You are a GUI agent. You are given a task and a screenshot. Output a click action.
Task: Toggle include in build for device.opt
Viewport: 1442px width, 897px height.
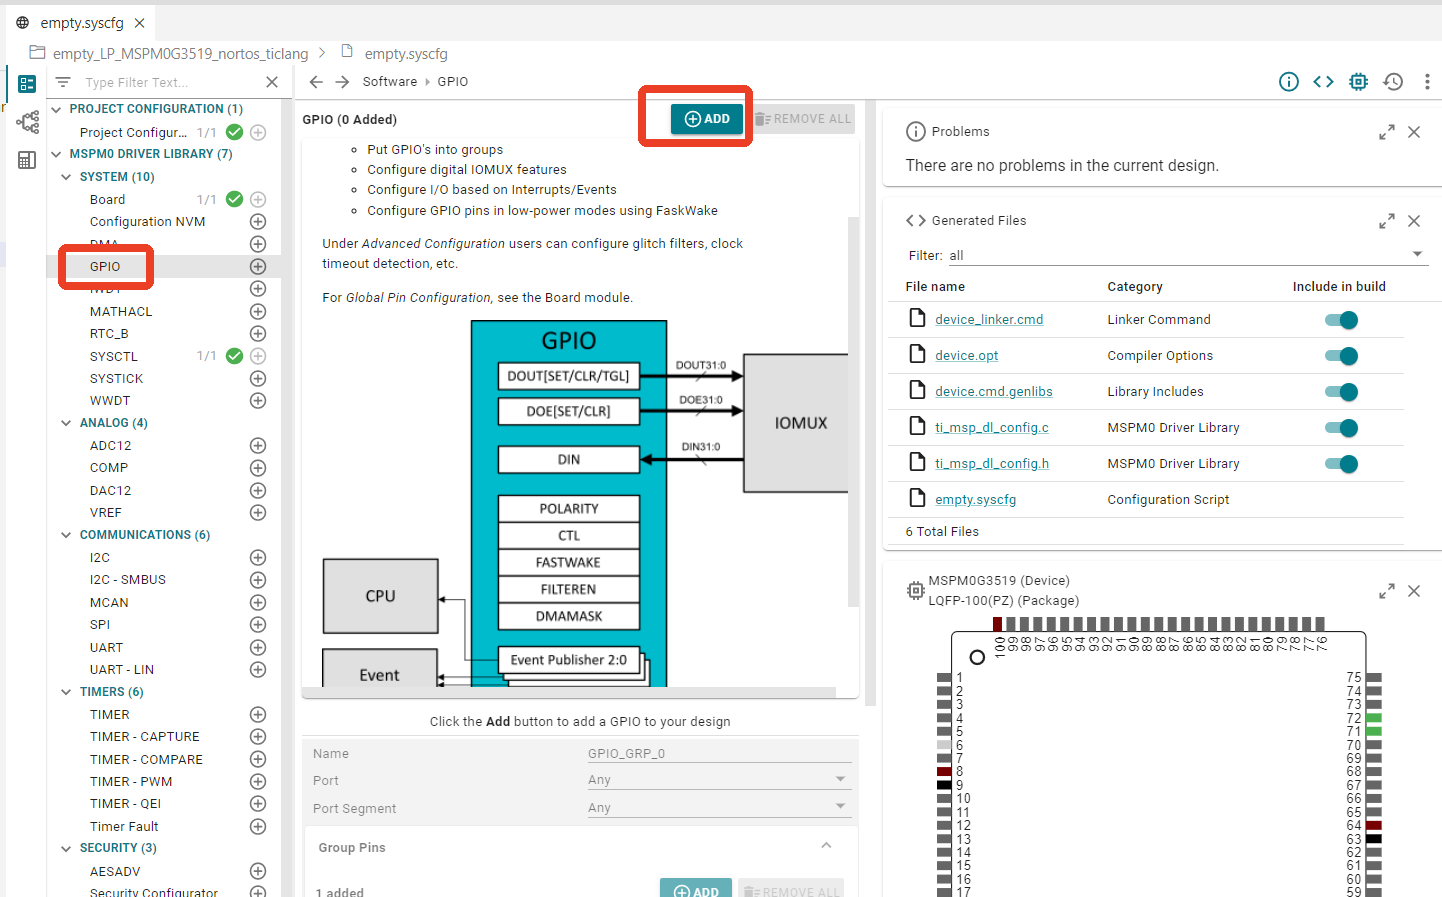[1341, 356]
